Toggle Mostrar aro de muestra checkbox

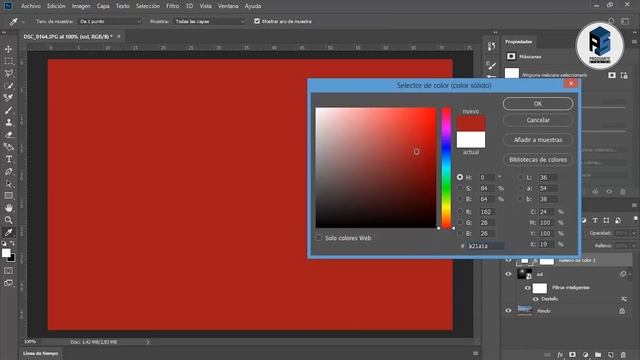click(x=257, y=21)
